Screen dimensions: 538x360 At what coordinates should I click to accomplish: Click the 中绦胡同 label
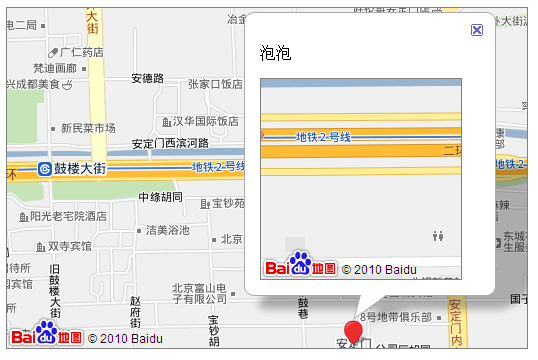161,197
